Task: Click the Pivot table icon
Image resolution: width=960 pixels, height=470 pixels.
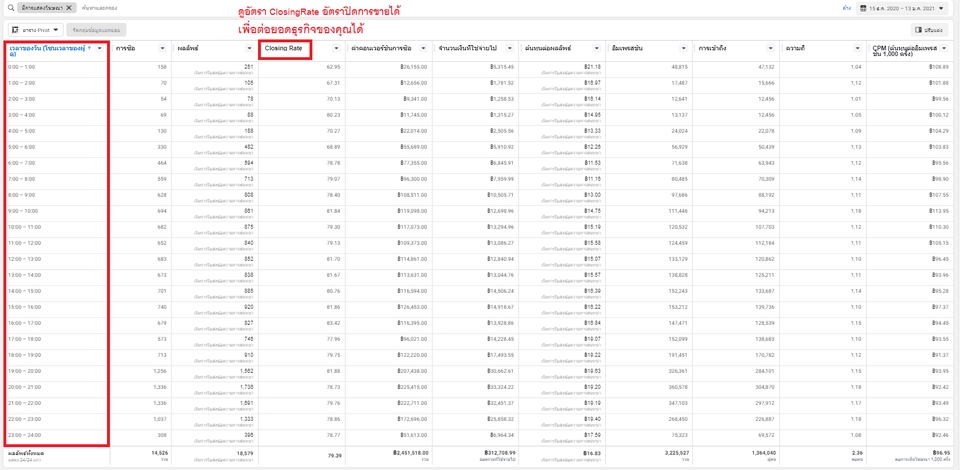Action: (x=15, y=29)
